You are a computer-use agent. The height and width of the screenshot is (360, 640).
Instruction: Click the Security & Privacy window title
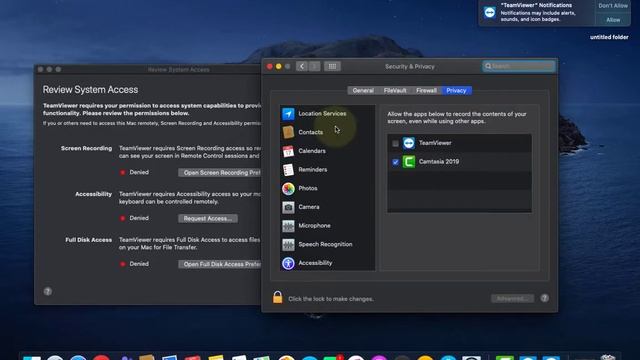coord(409,67)
